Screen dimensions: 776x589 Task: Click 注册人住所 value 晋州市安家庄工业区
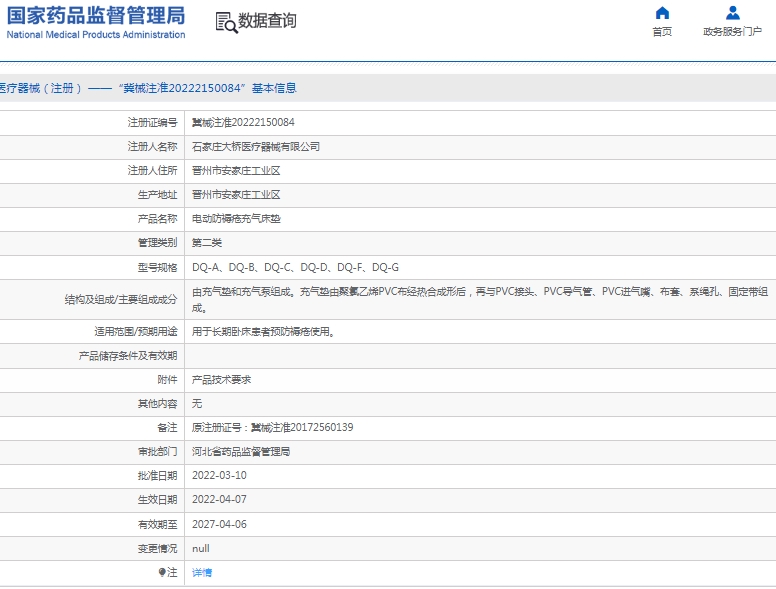[x=236, y=171]
